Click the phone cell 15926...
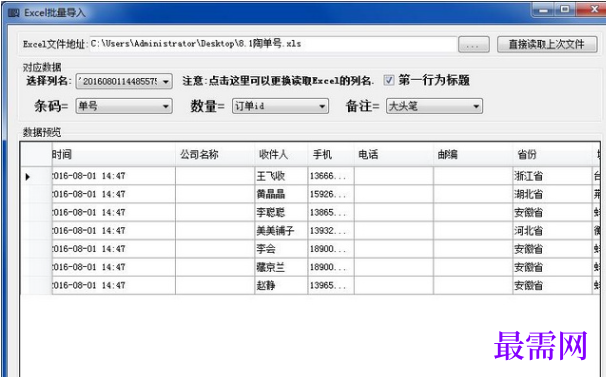606x377 pixels. click(331, 194)
